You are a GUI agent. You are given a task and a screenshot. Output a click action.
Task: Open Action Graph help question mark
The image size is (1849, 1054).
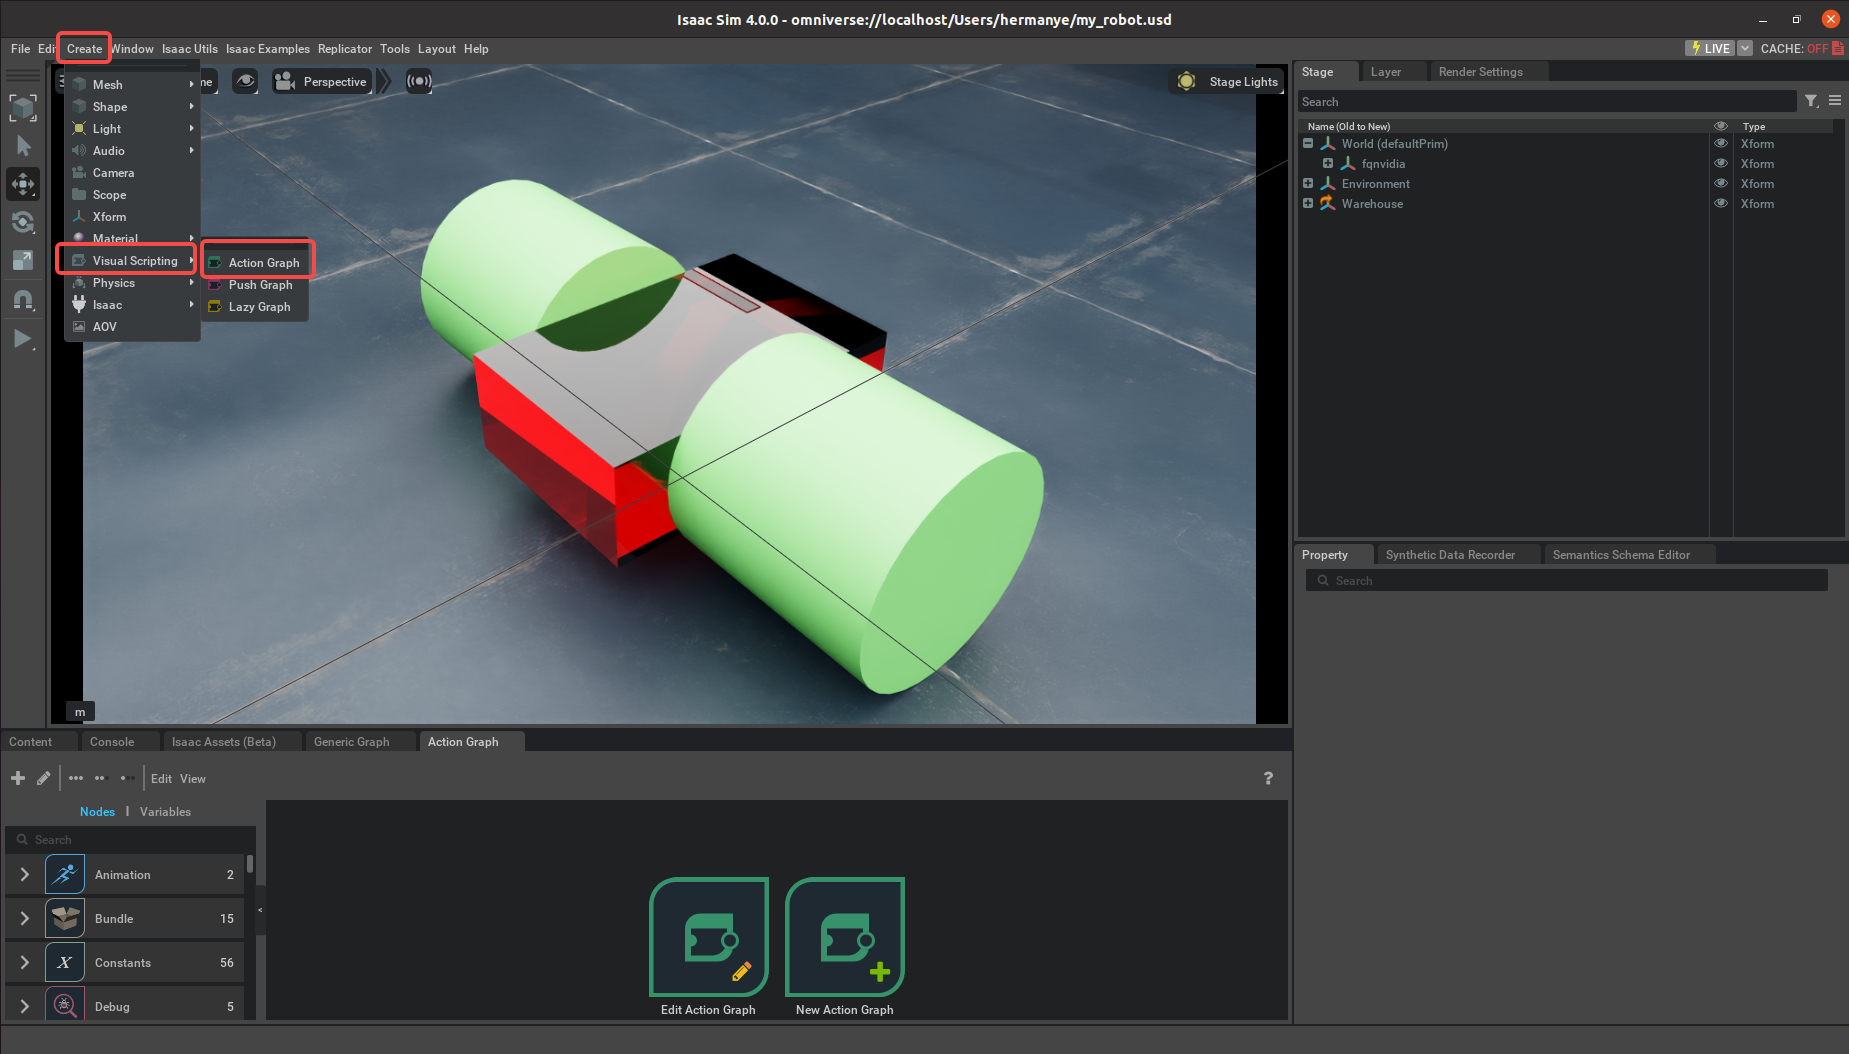click(1268, 778)
